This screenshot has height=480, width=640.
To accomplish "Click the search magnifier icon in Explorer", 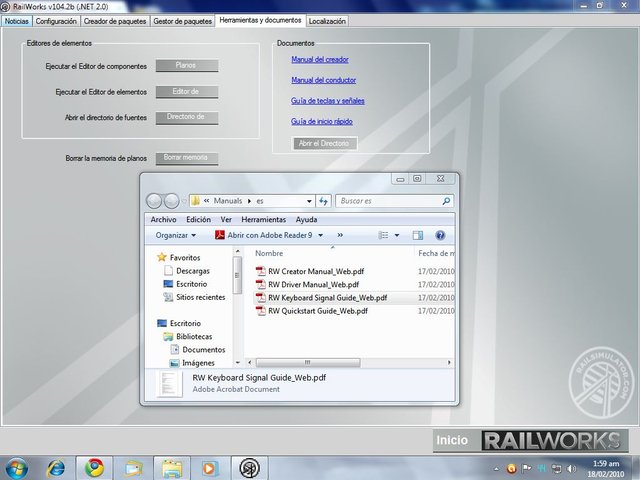I will pyautogui.click(x=445, y=201).
